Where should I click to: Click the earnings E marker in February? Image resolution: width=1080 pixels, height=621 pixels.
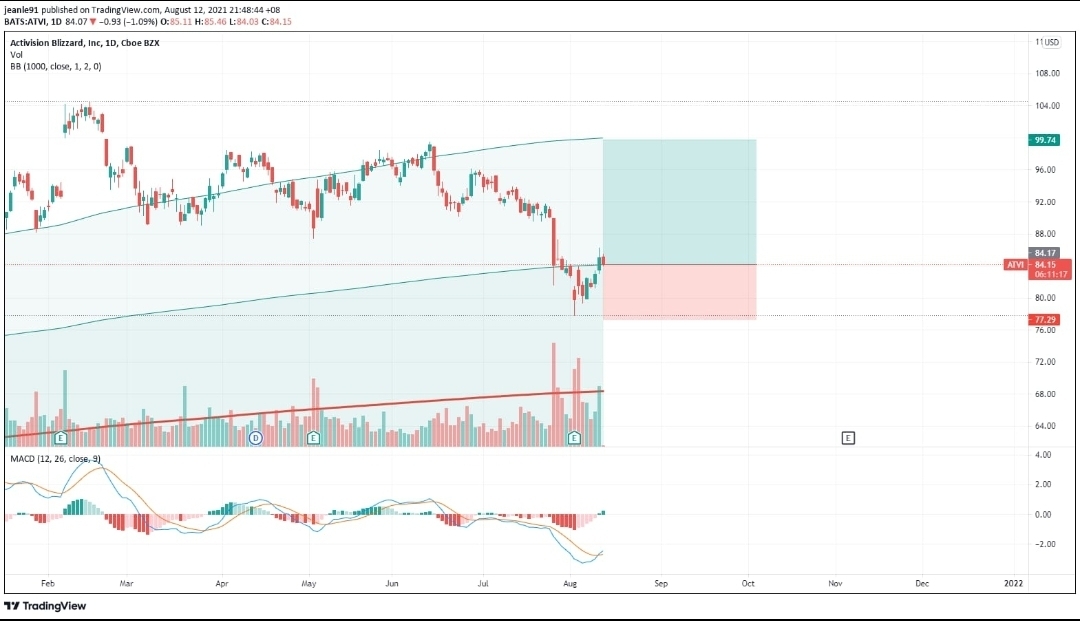click(x=61, y=438)
